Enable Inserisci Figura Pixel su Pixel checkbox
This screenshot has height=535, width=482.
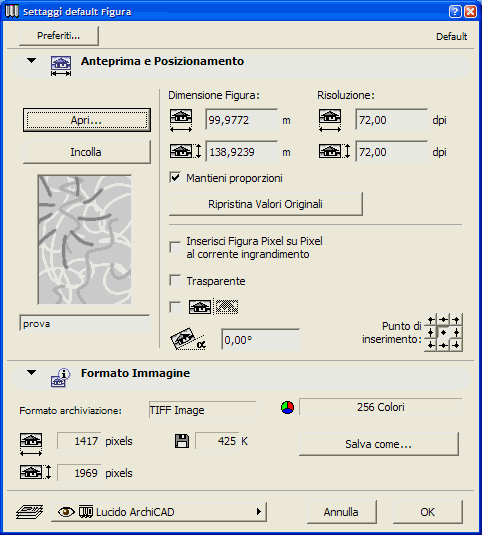pyautogui.click(x=175, y=247)
